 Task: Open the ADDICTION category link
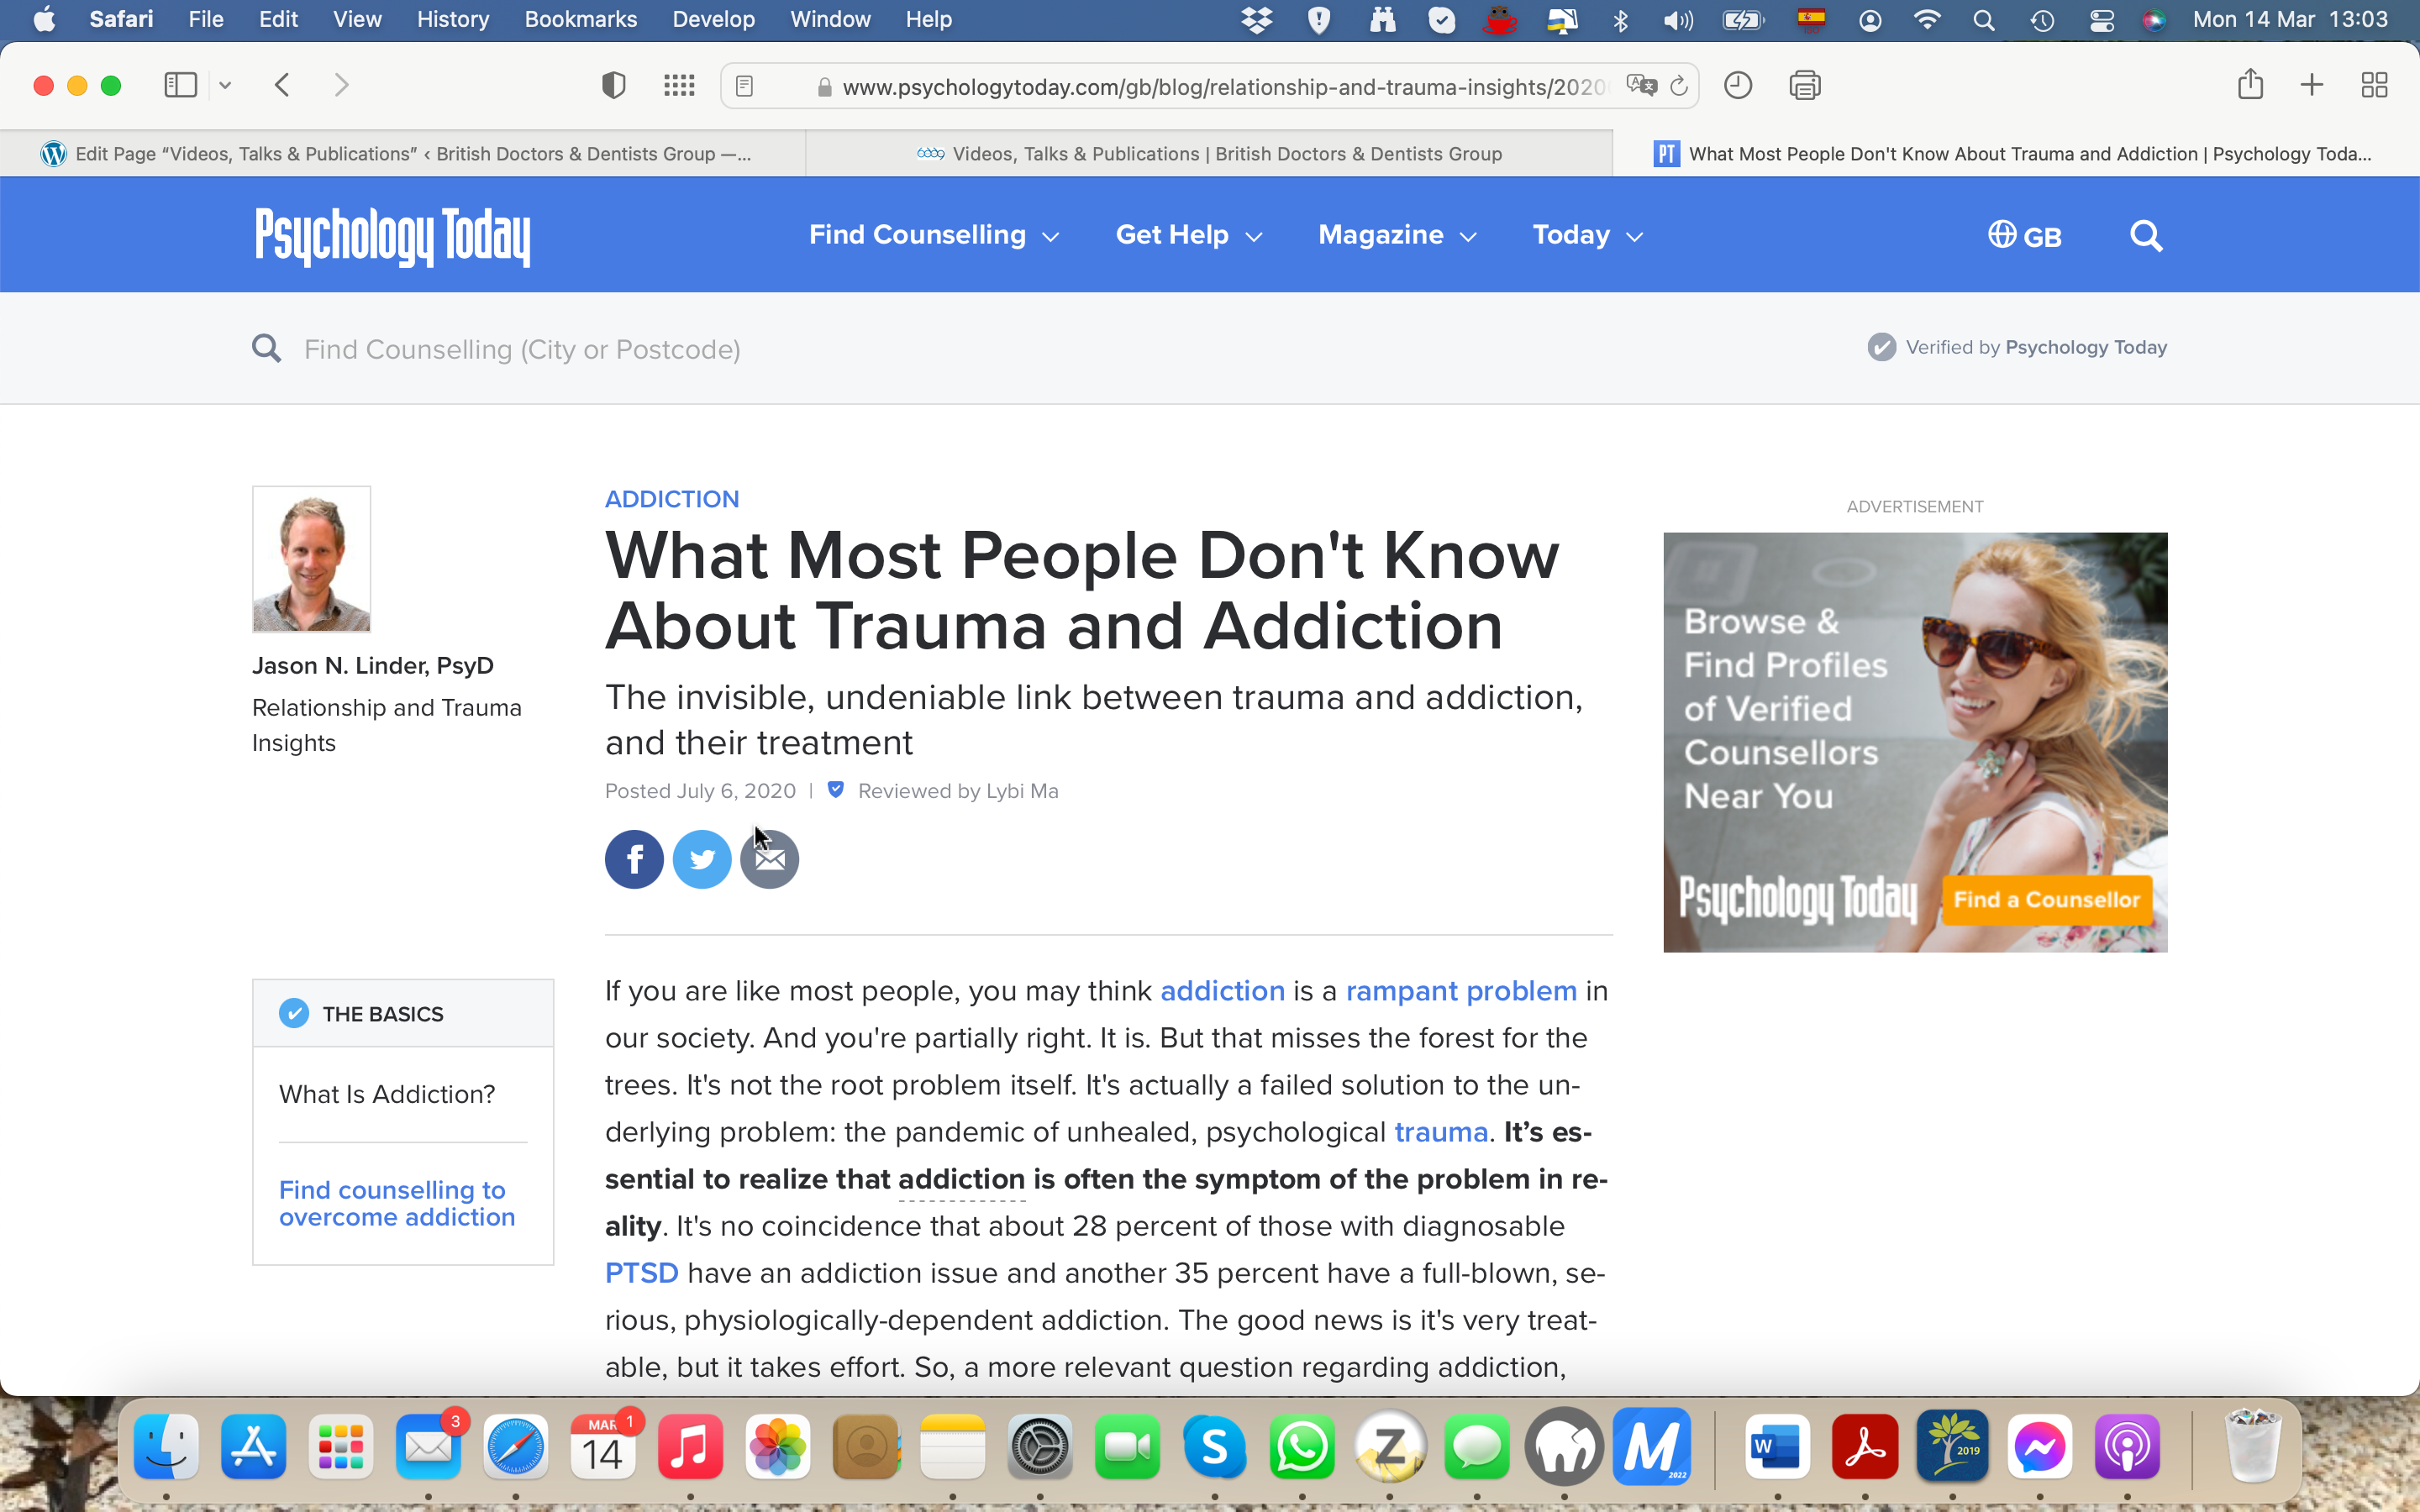pos(672,499)
